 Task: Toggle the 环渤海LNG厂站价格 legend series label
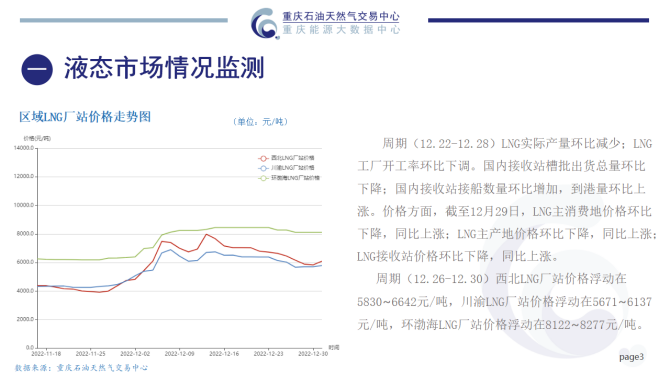(295, 178)
